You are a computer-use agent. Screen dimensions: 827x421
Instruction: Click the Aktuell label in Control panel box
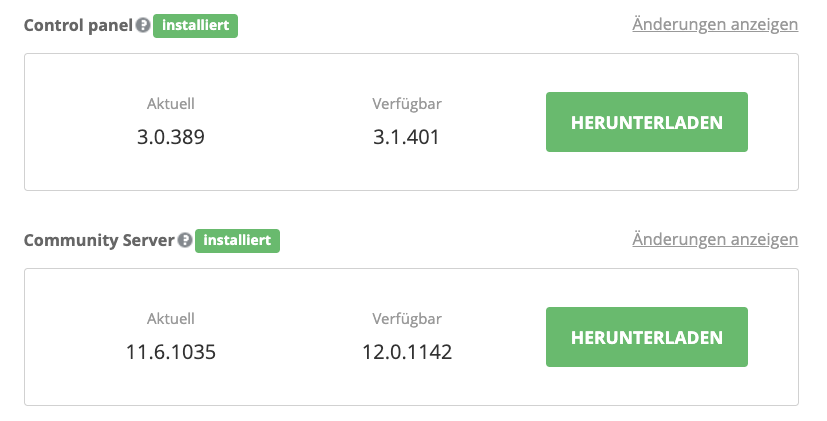[x=170, y=104]
